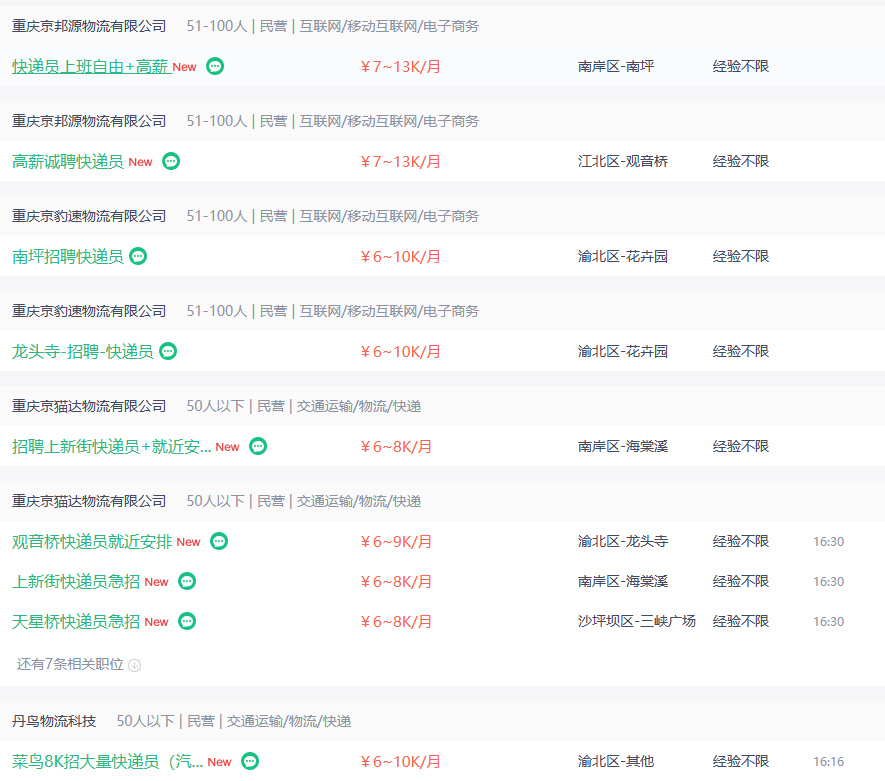Click the down arrow after 还有7条相关职位
Image resolution: width=885 pixels, height=781 pixels.
click(134, 665)
